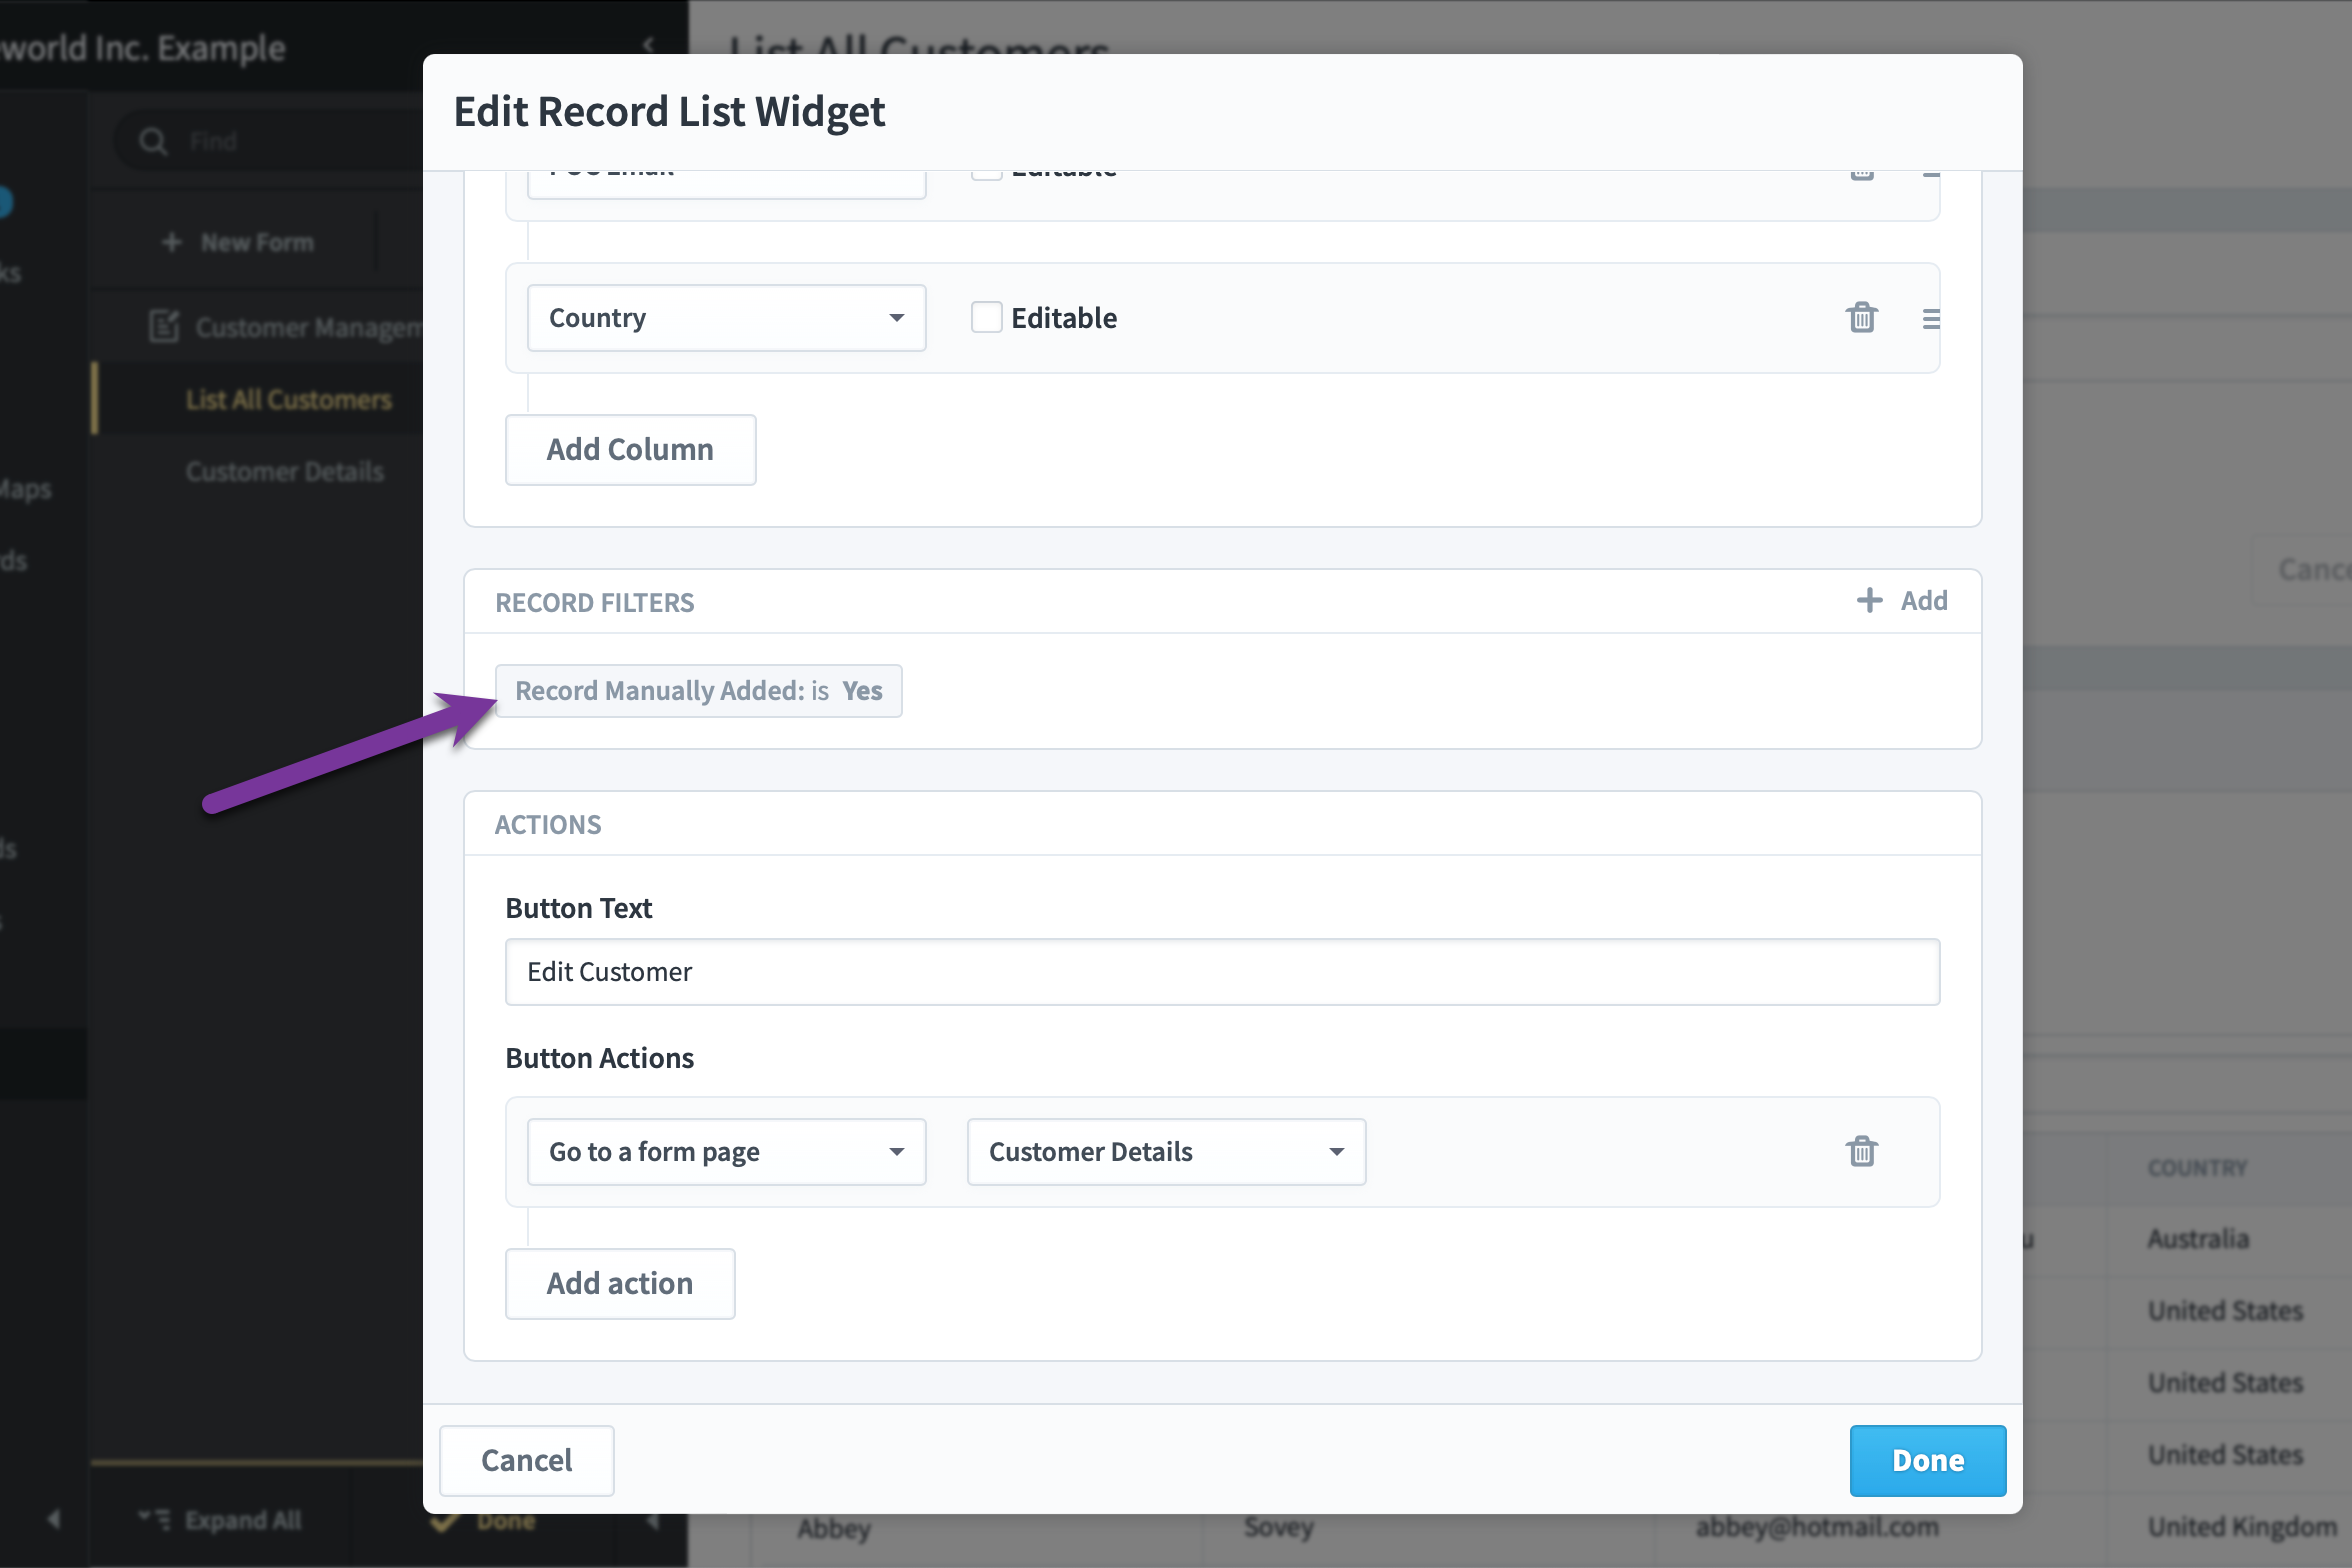2352x1568 pixels.
Task: Click the plus icon next to New Form
Action: (x=170, y=241)
